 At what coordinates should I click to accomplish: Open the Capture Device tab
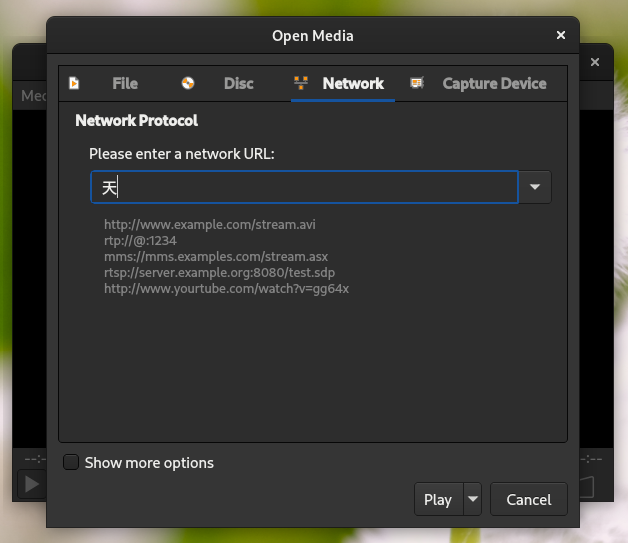tap(479, 84)
